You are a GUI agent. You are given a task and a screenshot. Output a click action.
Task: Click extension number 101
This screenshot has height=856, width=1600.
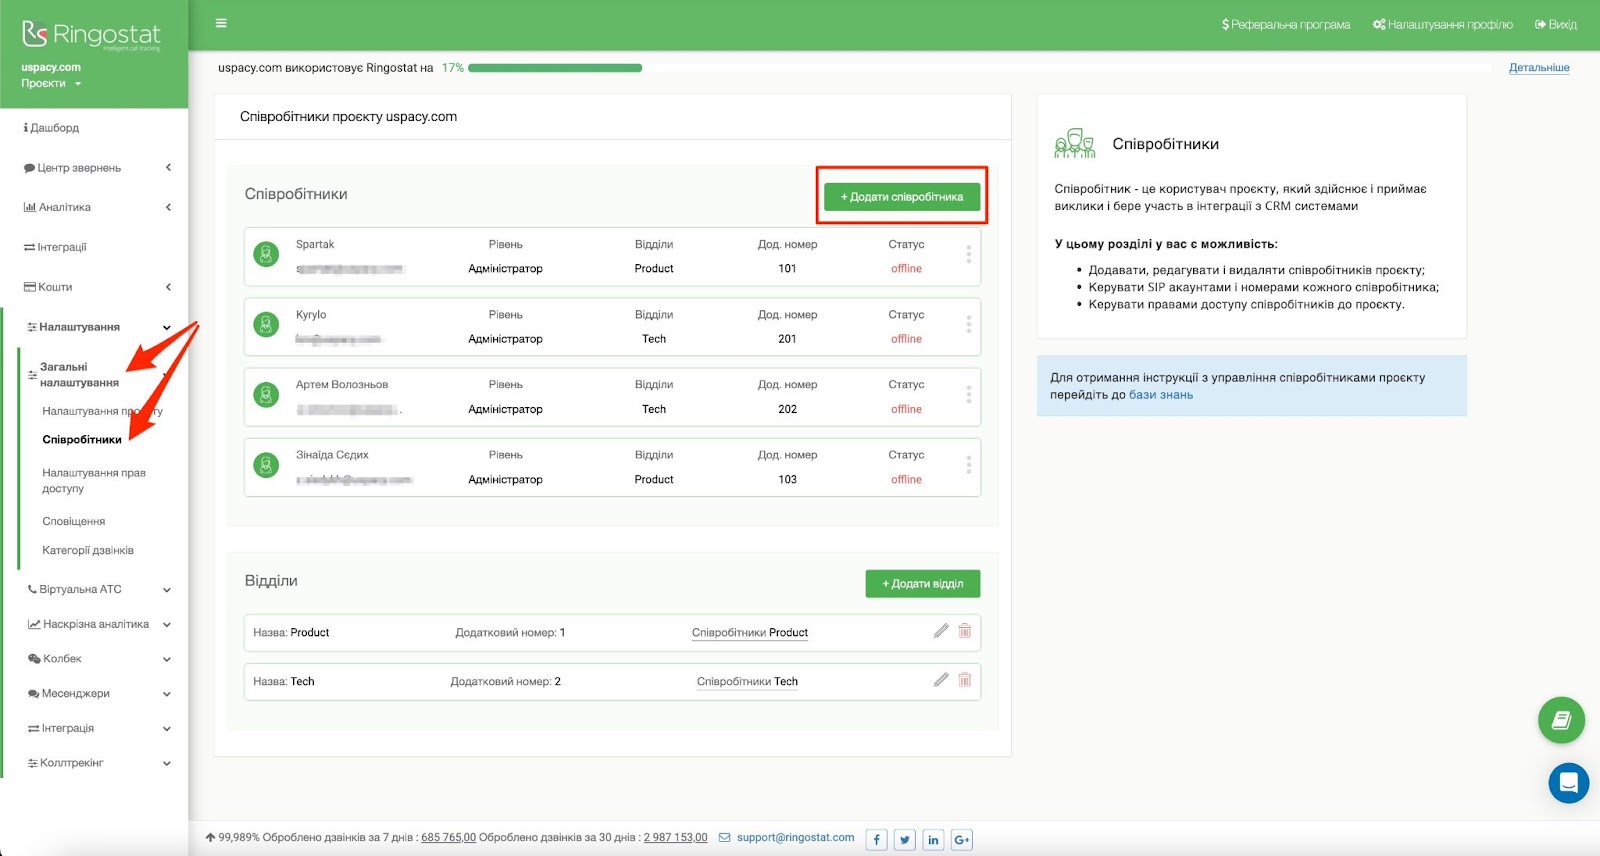787,269
